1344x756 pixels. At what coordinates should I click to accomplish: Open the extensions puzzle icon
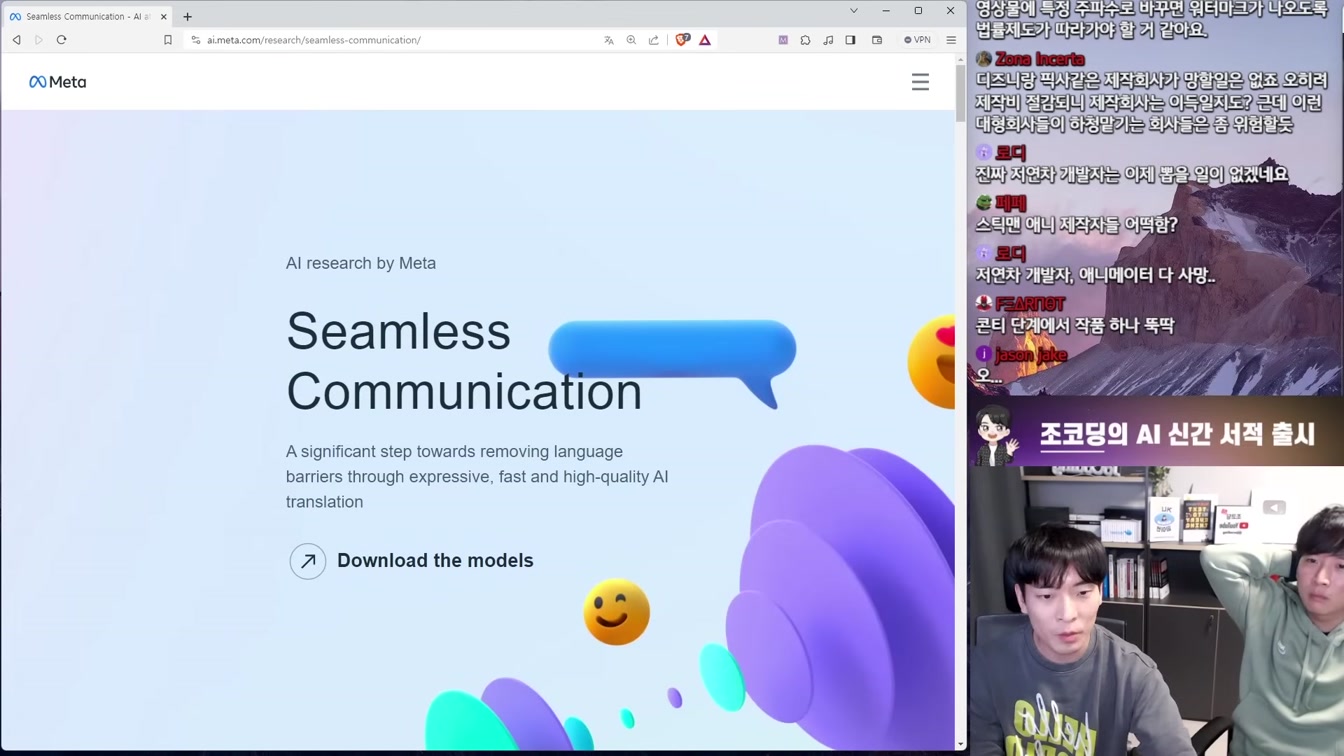point(805,40)
